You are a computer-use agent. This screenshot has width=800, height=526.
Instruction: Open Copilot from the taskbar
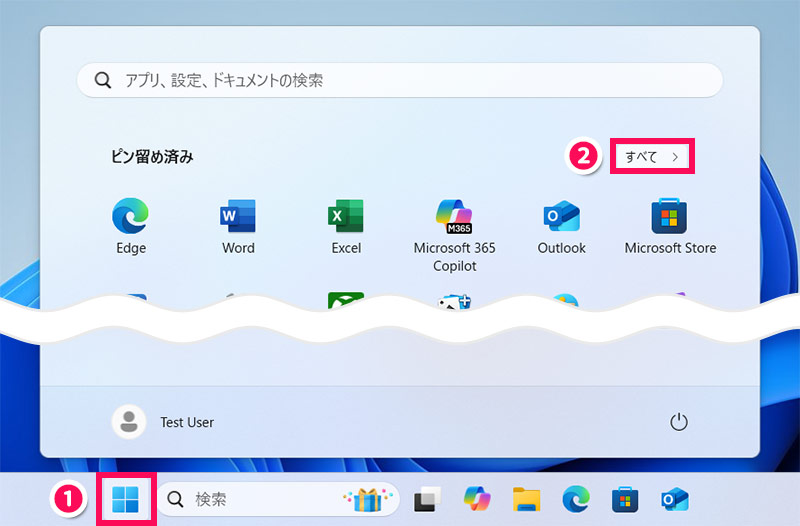477,498
